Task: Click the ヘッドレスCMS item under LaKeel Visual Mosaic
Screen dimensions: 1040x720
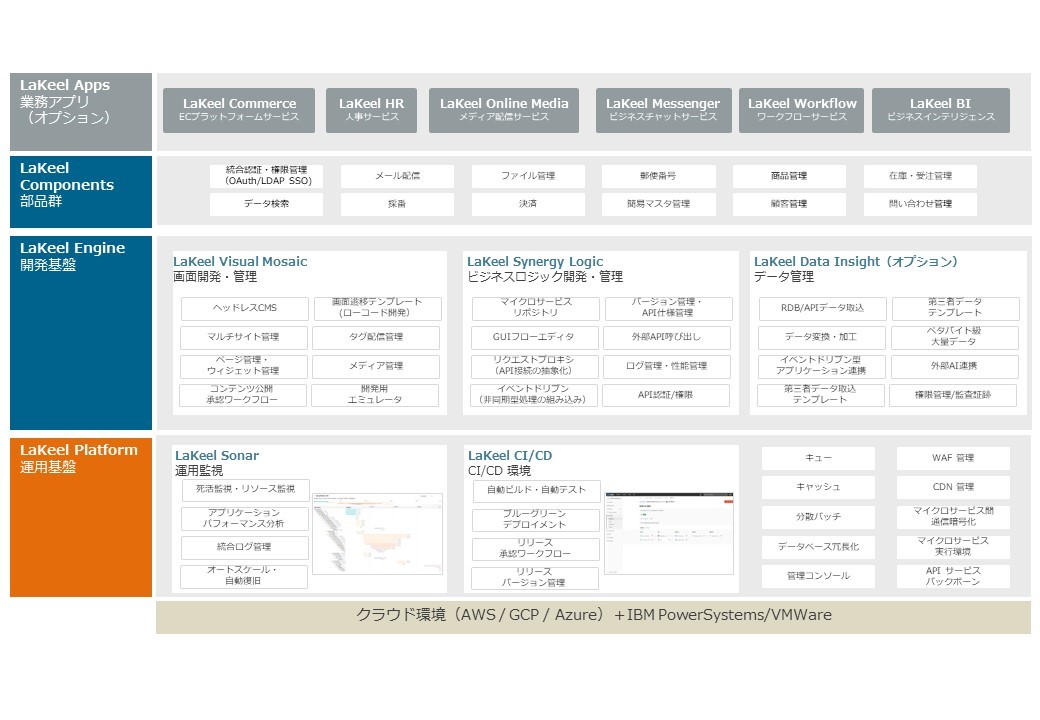Action: (244, 309)
